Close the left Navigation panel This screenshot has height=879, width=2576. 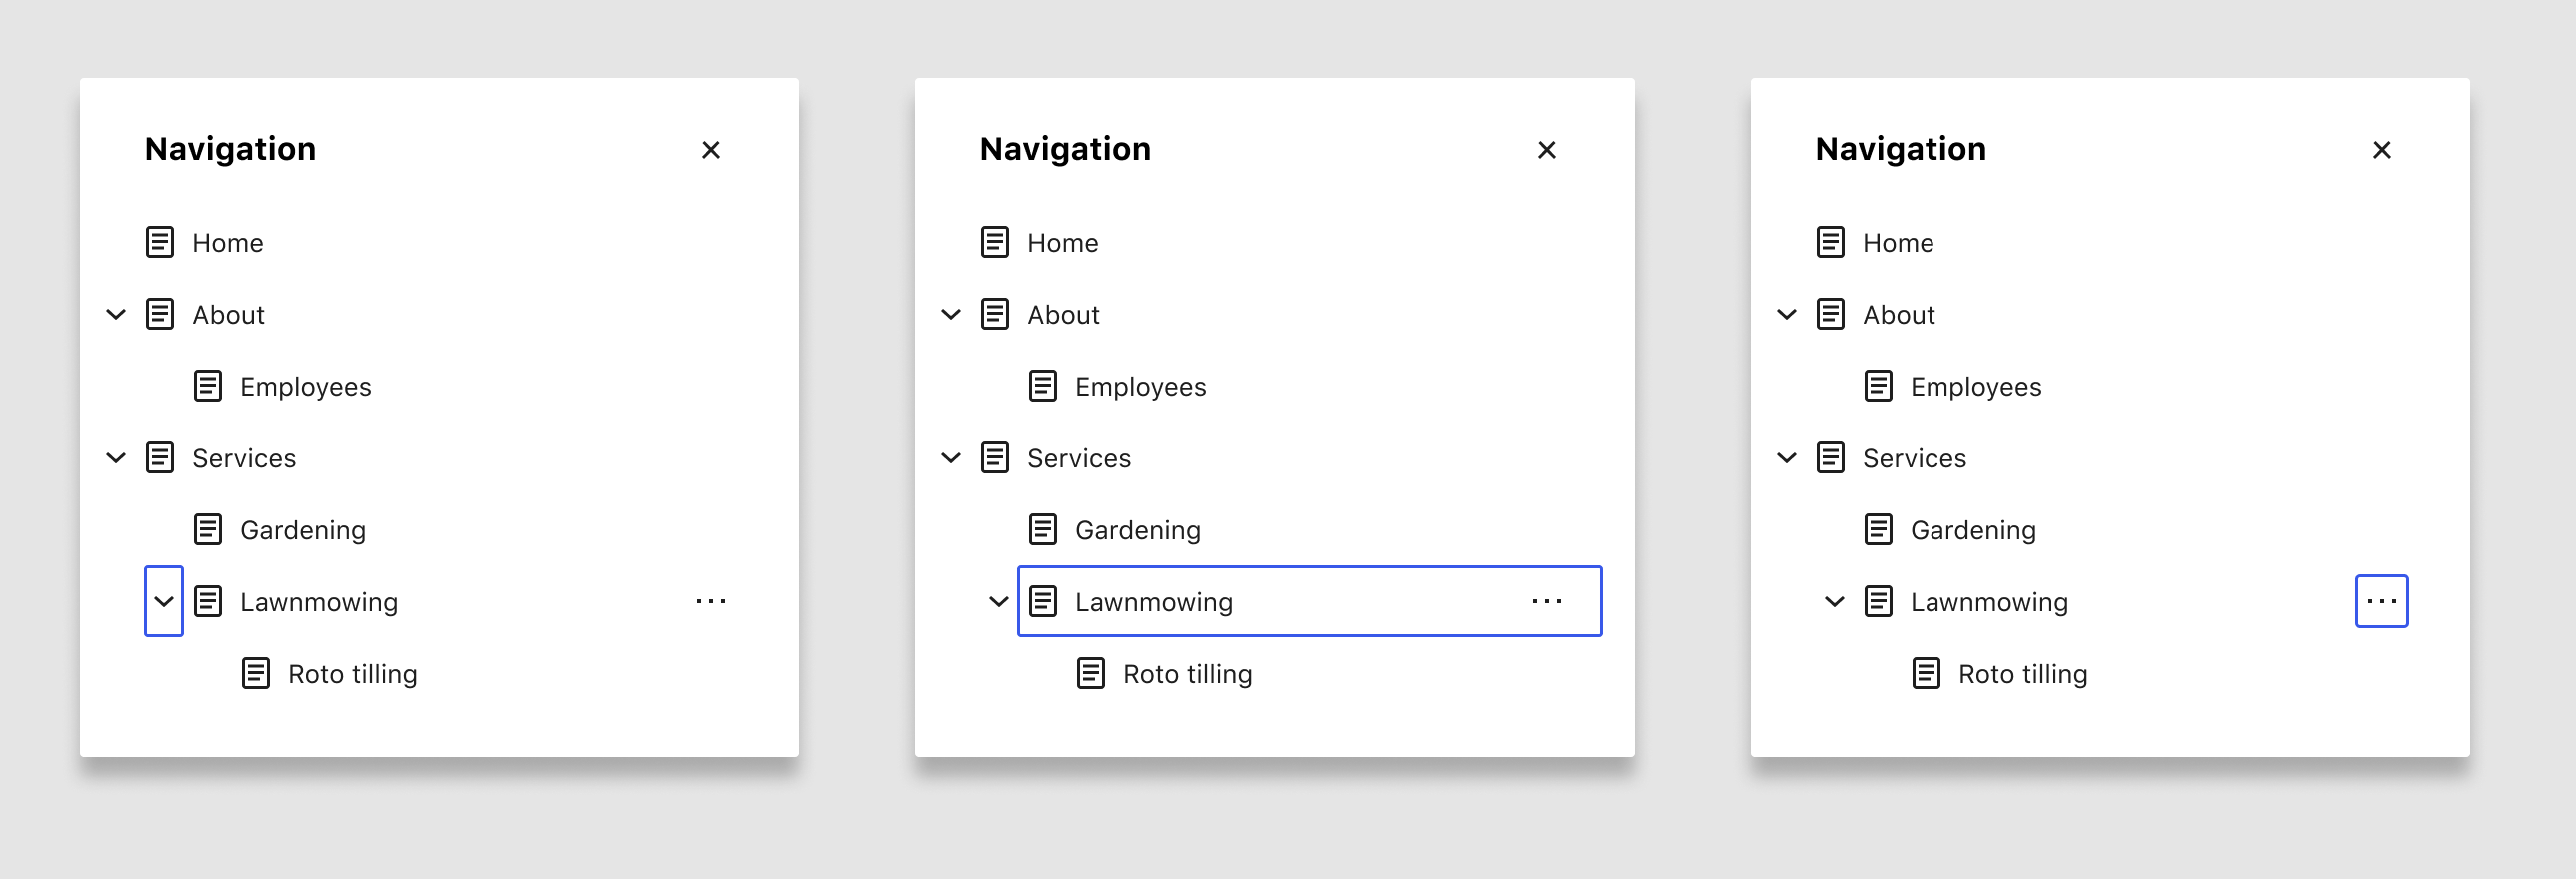[711, 150]
